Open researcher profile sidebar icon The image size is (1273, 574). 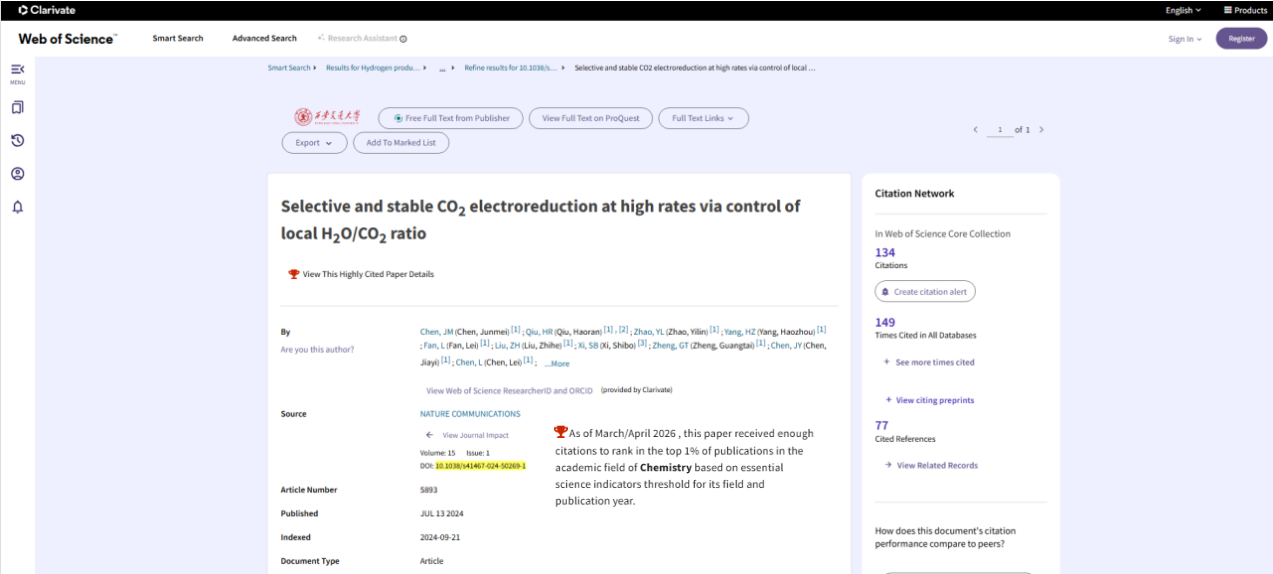pos(17,173)
